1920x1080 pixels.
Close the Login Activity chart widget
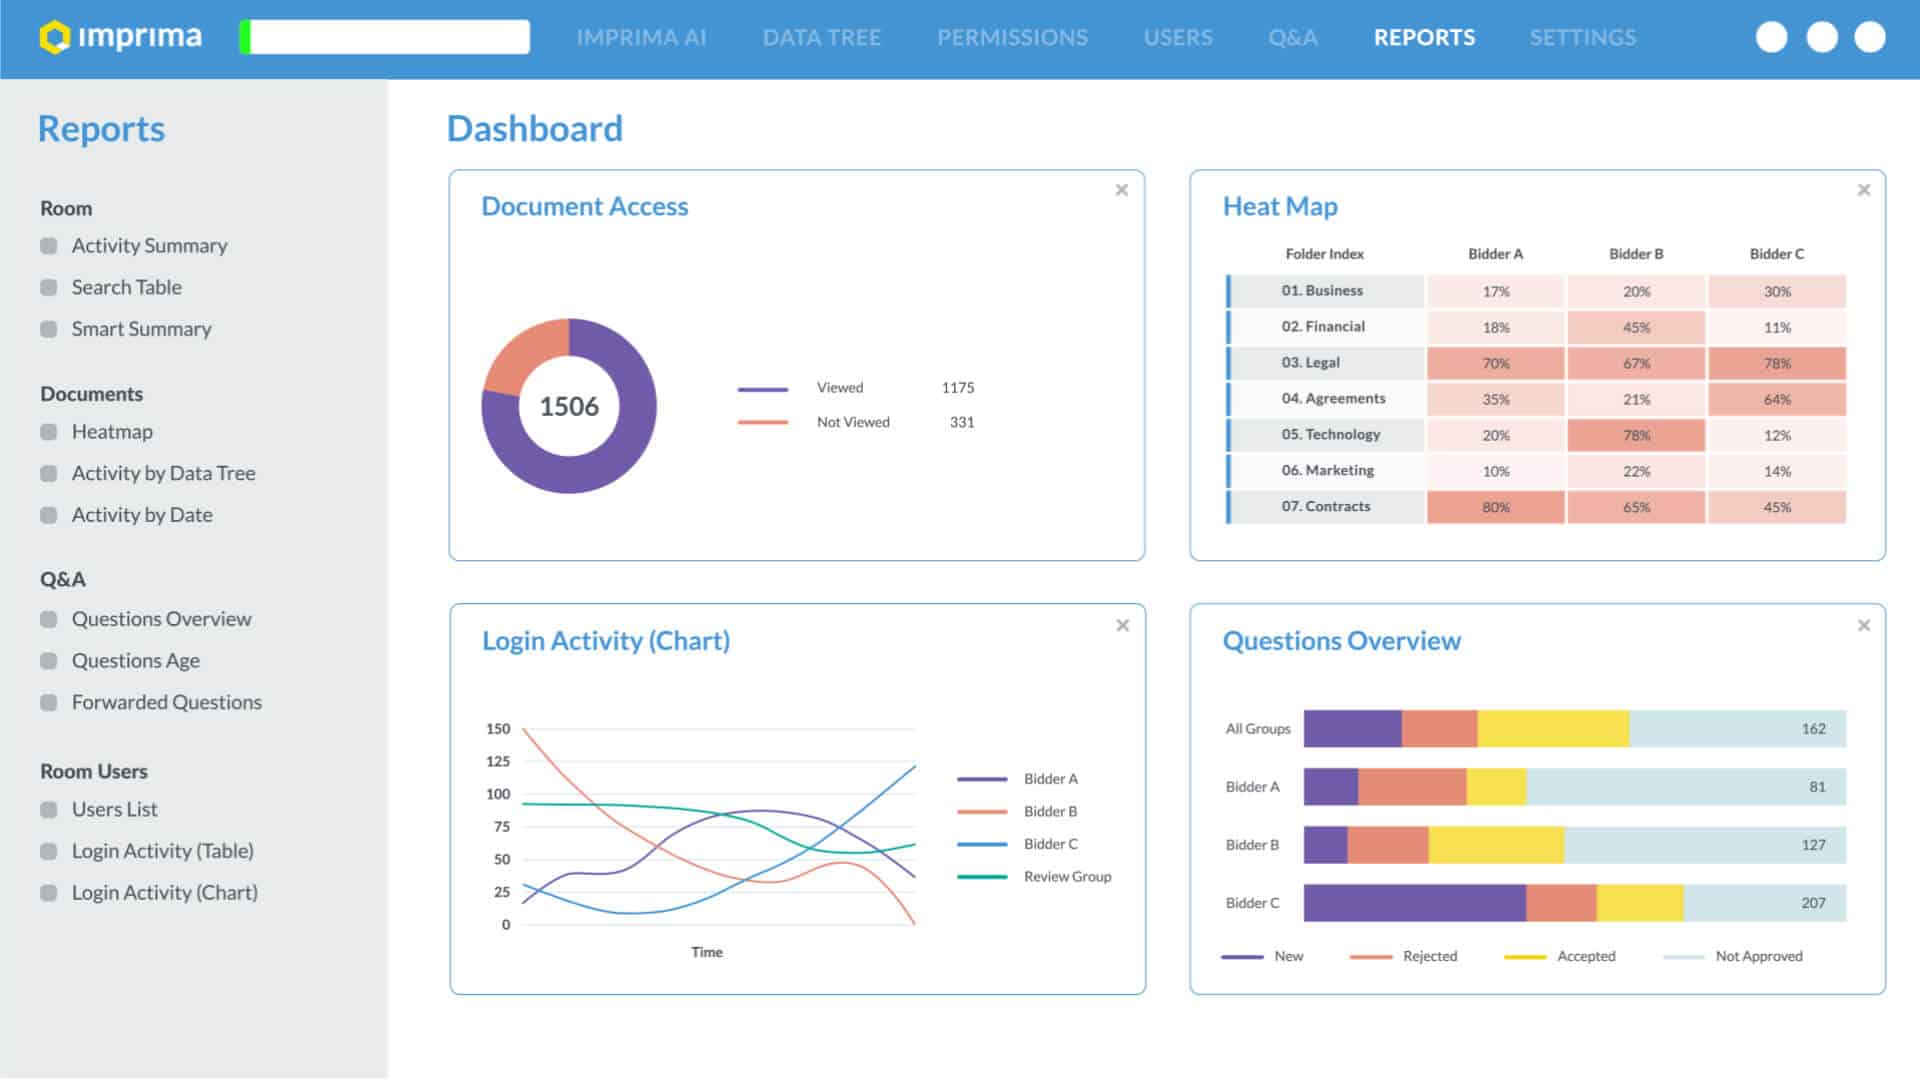pos(1122,626)
